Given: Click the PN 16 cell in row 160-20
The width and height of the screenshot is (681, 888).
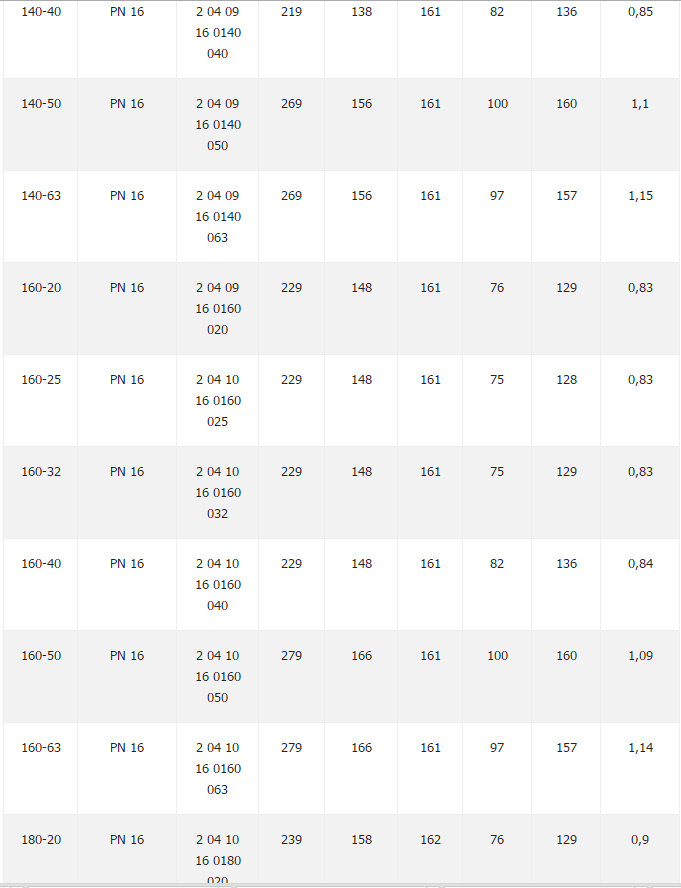Looking at the screenshot, I should [127, 288].
